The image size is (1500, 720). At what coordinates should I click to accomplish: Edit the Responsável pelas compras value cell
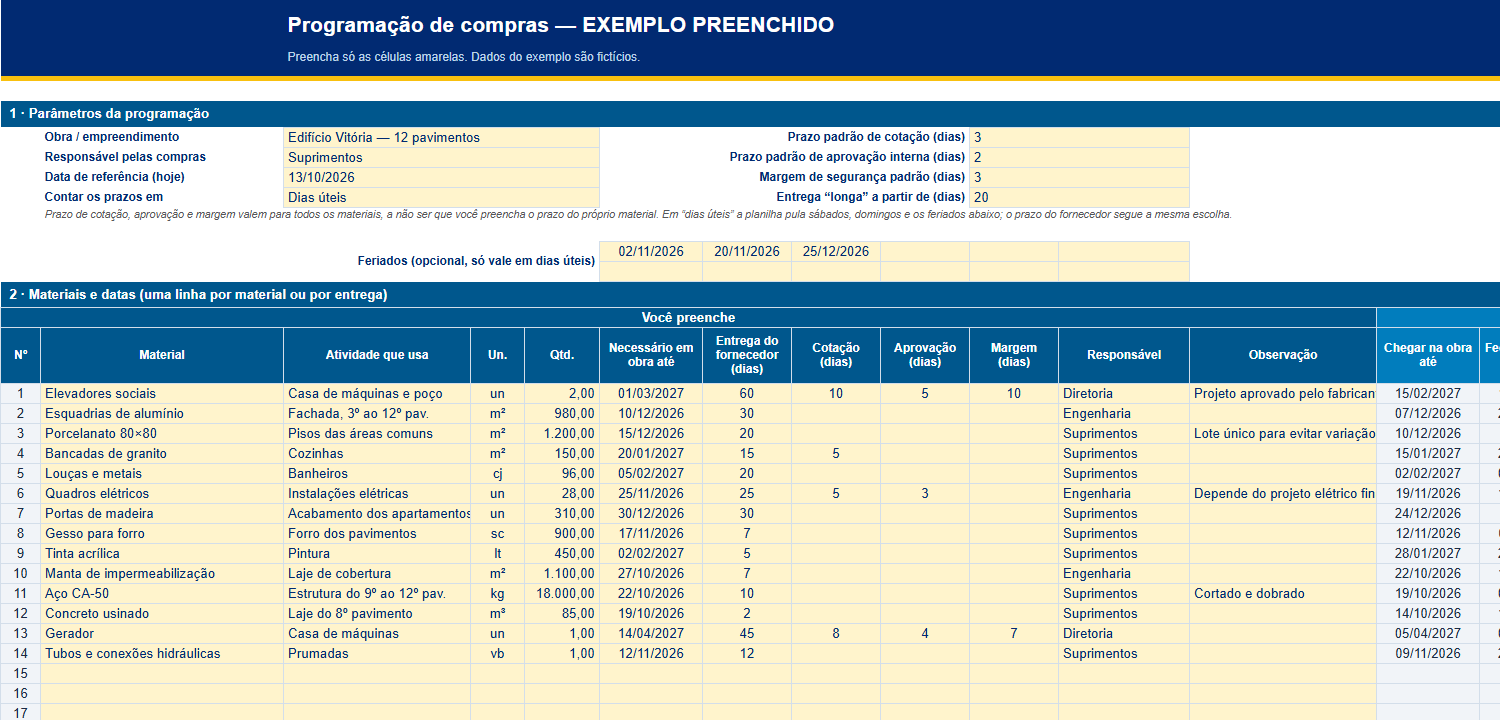[441, 157]
